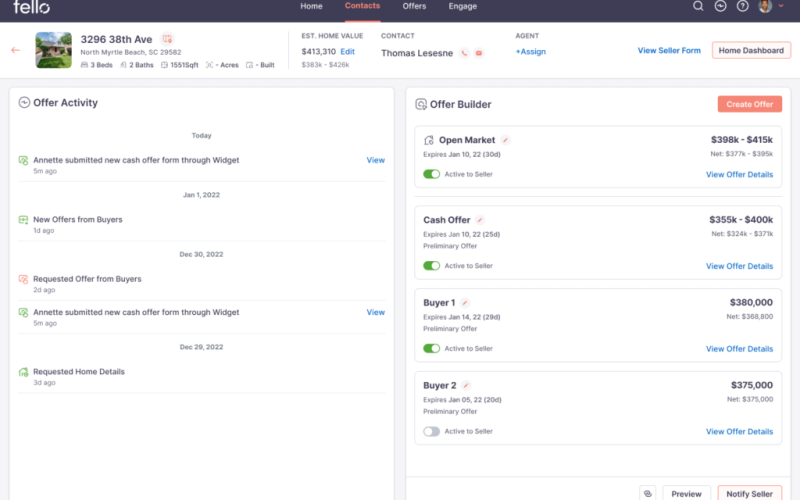Enable Active to Seller for Buyer 2
Viewport: 800px width, 500px height.
click(x=431, y=431)
